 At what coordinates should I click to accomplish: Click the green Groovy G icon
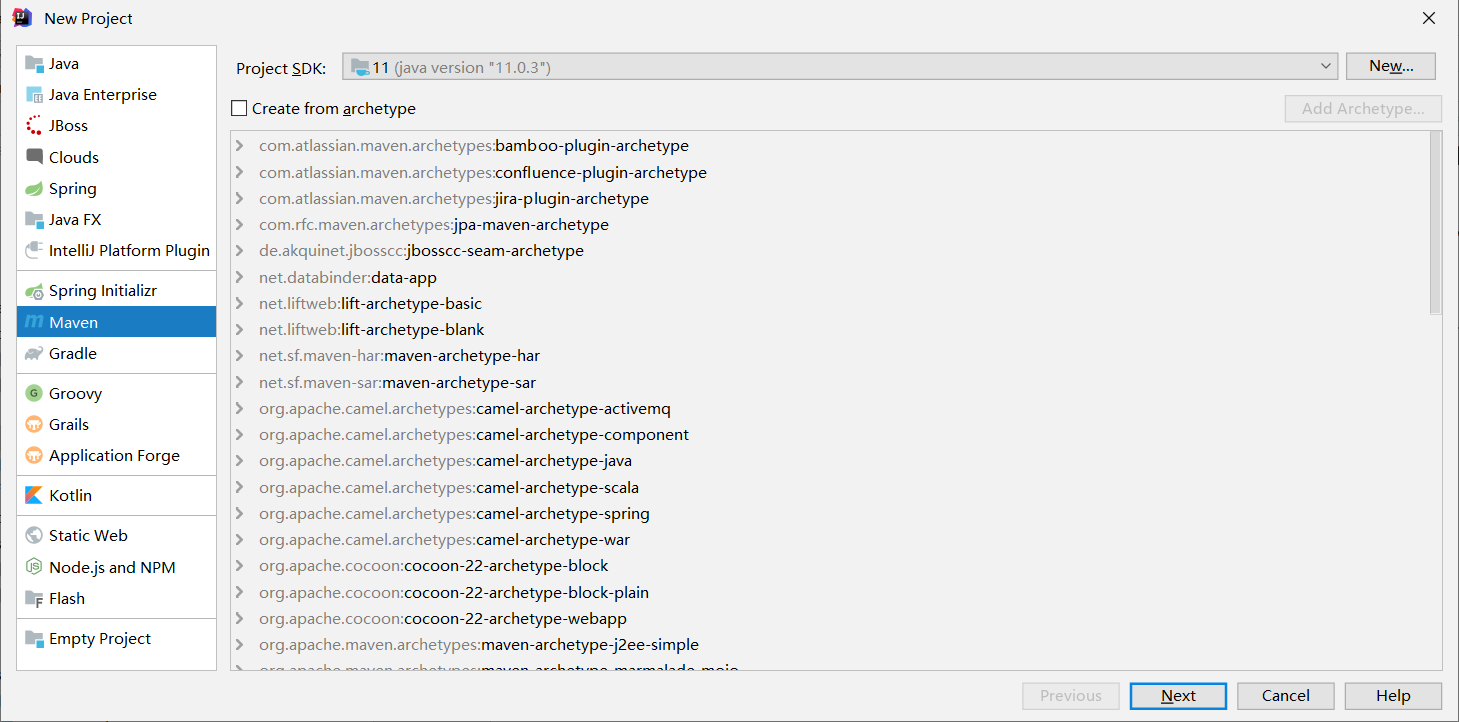click(34, 393)
